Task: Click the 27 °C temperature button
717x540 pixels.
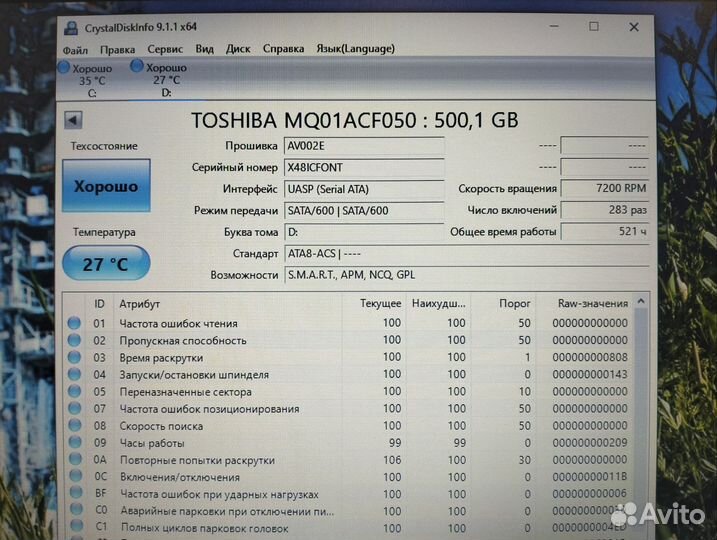Action: tap(106, 264)
